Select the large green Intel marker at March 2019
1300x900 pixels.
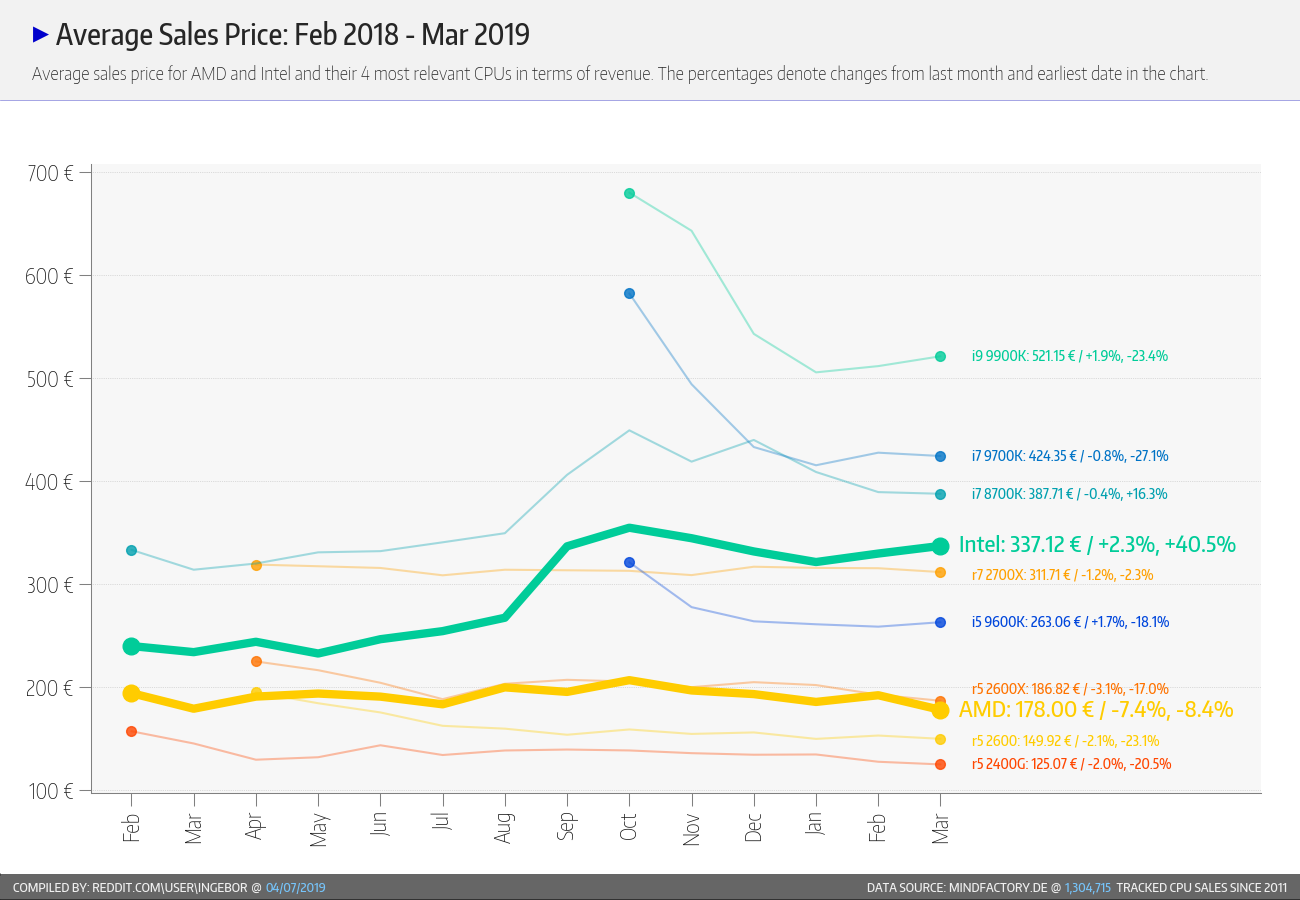coord(940,546)
